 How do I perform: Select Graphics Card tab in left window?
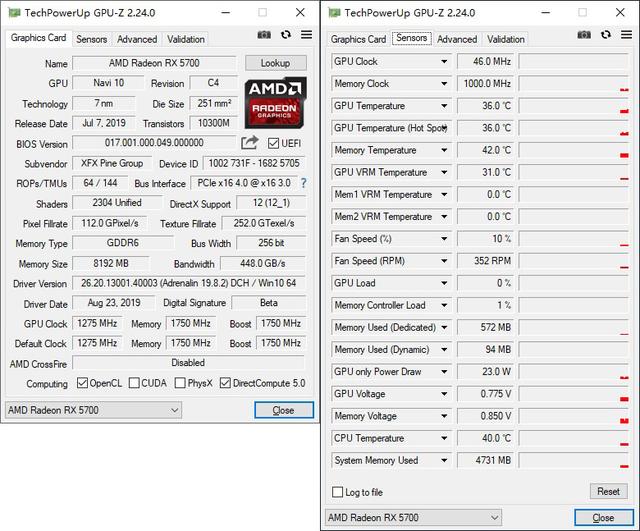coord(38,38)
